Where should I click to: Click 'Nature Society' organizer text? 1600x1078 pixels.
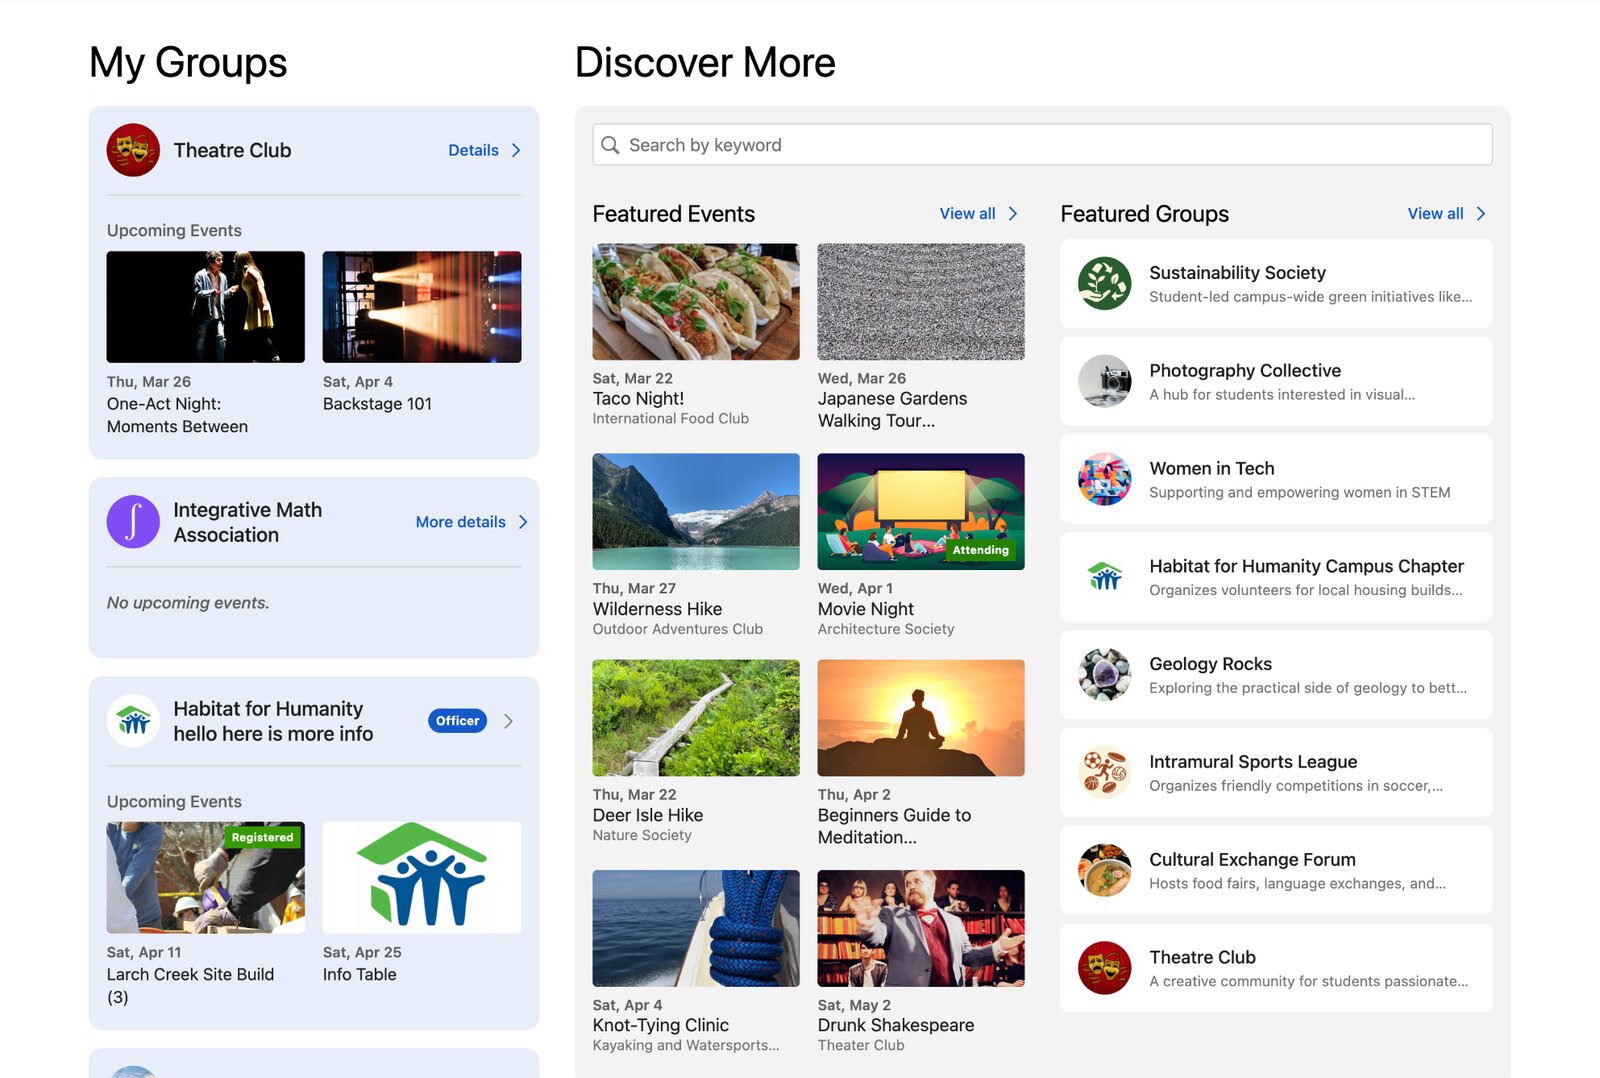pyautogui.click(x=642, y=835)
